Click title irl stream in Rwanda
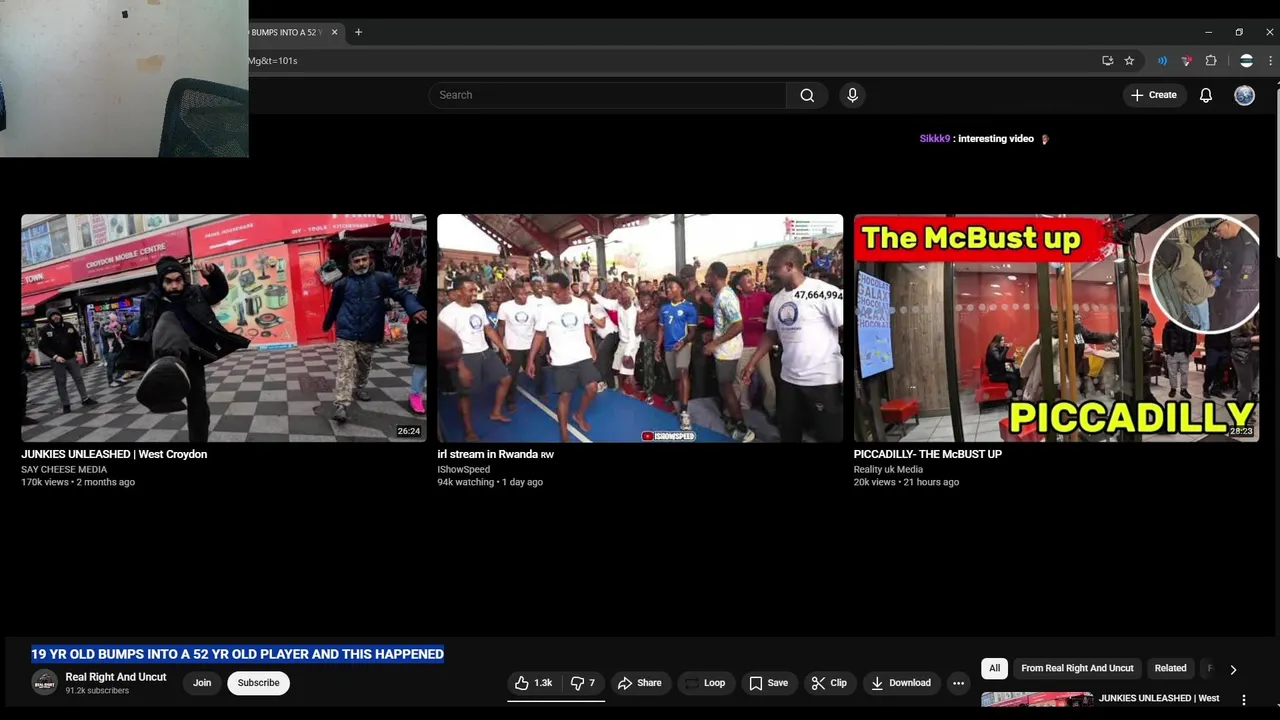 click(x=495, y=454)
